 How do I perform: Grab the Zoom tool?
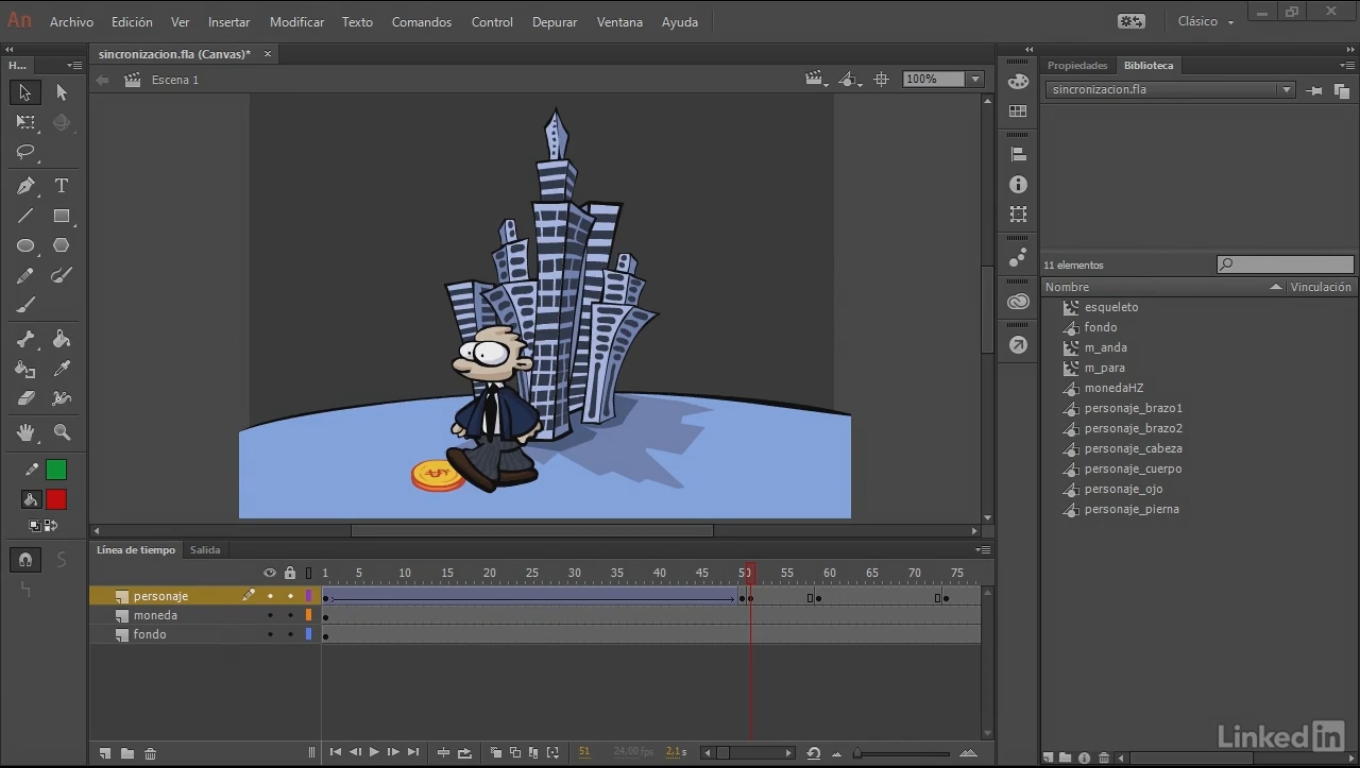tap(61, 432)
